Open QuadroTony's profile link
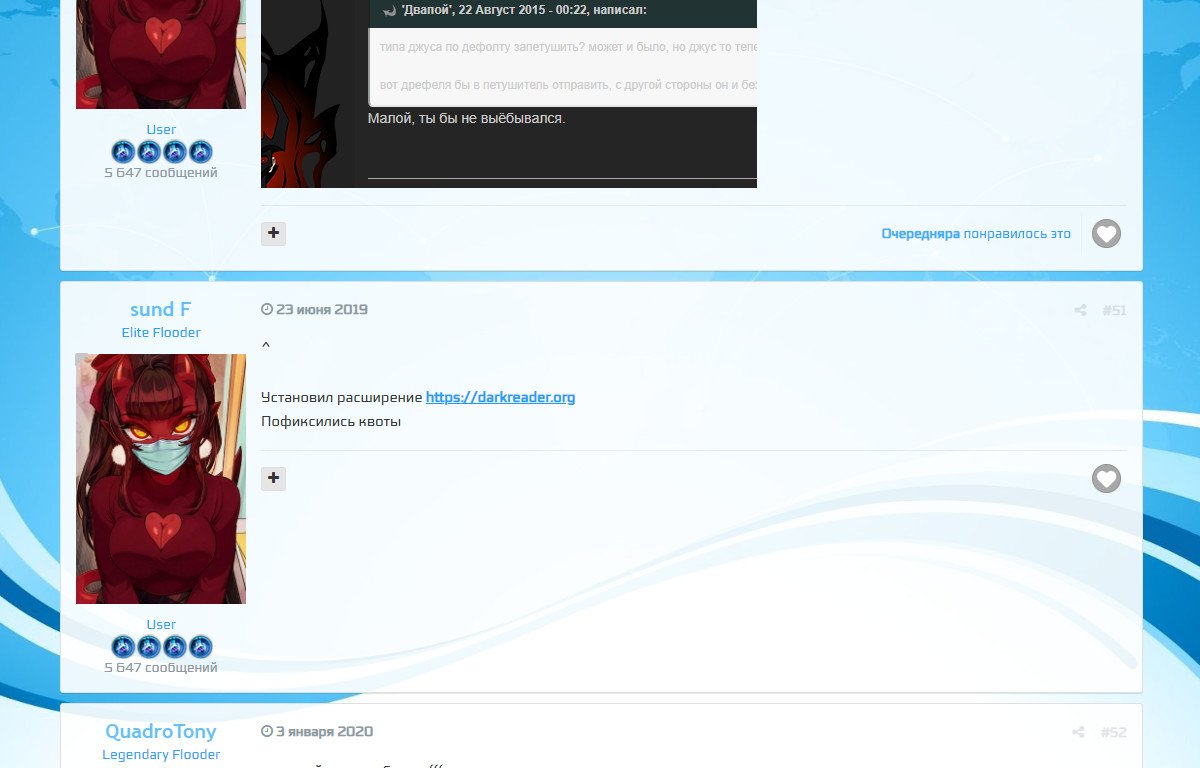The height and width of the screenshot is (768, 1200). (160, 732)
